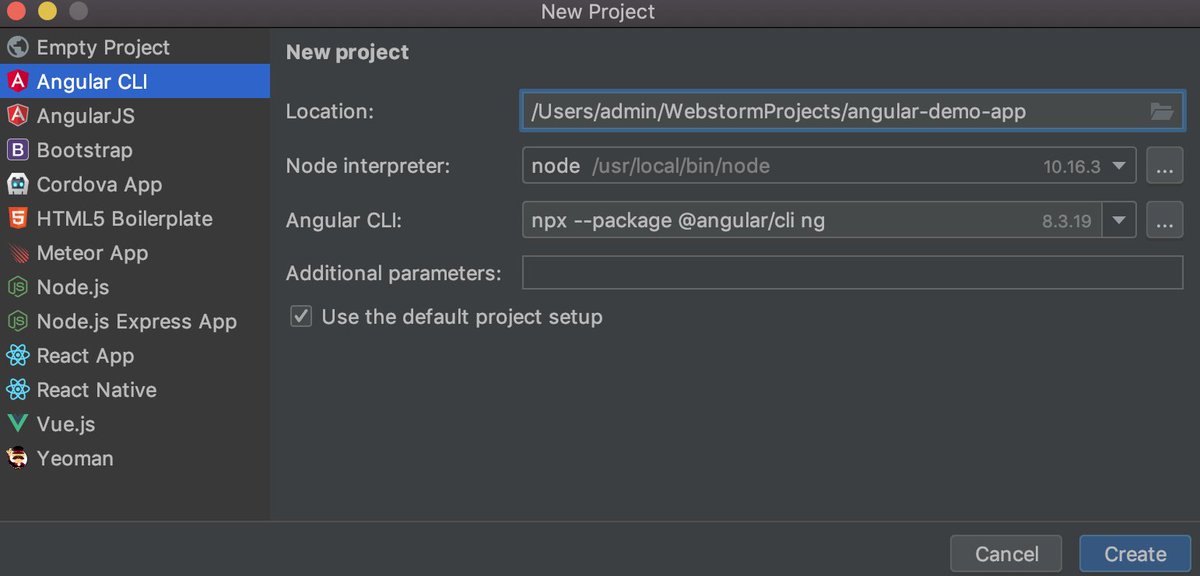Click the Vue.js V icon

pyautogui.click(x=17, y=424)
